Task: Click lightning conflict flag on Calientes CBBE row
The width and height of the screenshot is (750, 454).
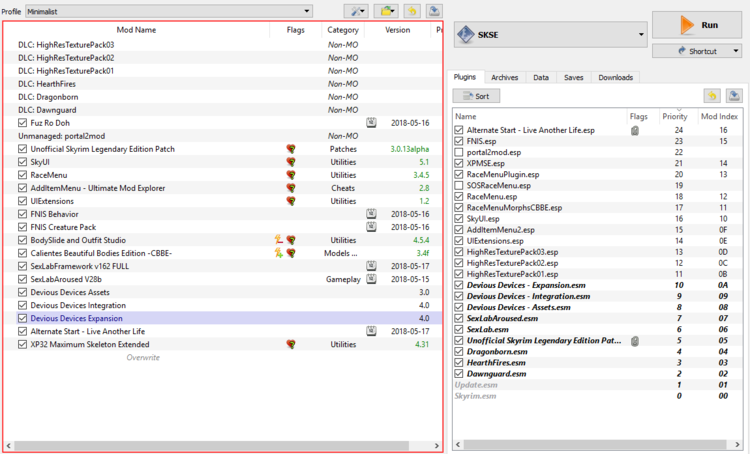Action: tap(278, 253)
